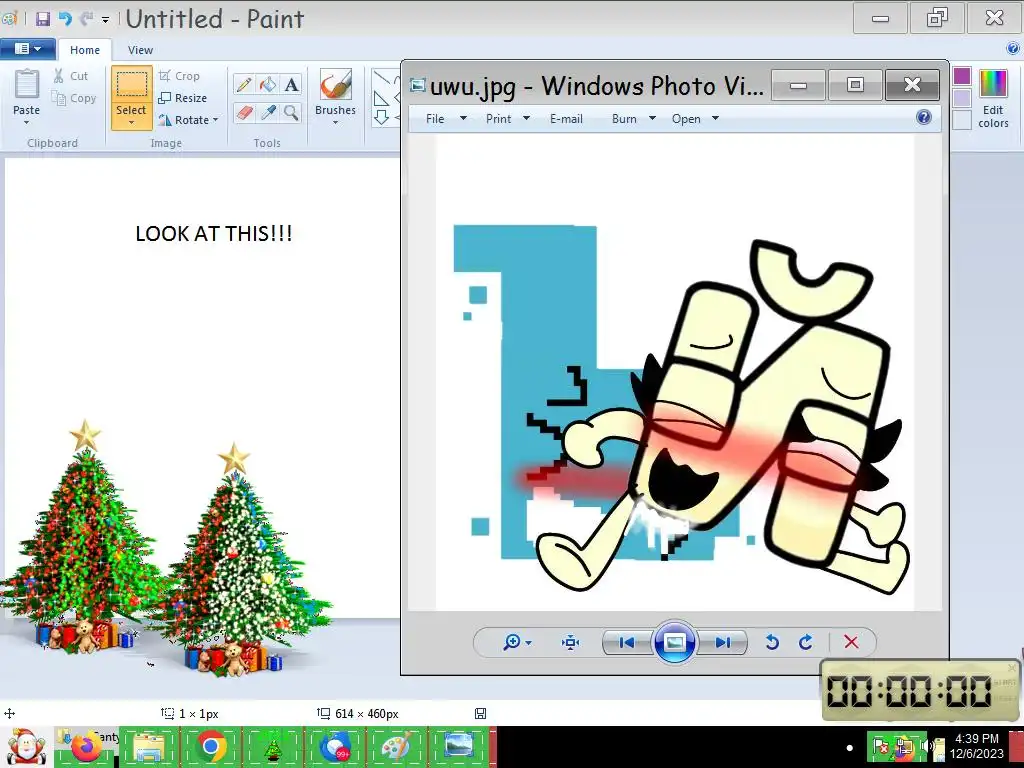Image resolution: width=1024 pixels, height=768 pixels.
Task: Undo the last action in Paint
Action: pos(65,18)
